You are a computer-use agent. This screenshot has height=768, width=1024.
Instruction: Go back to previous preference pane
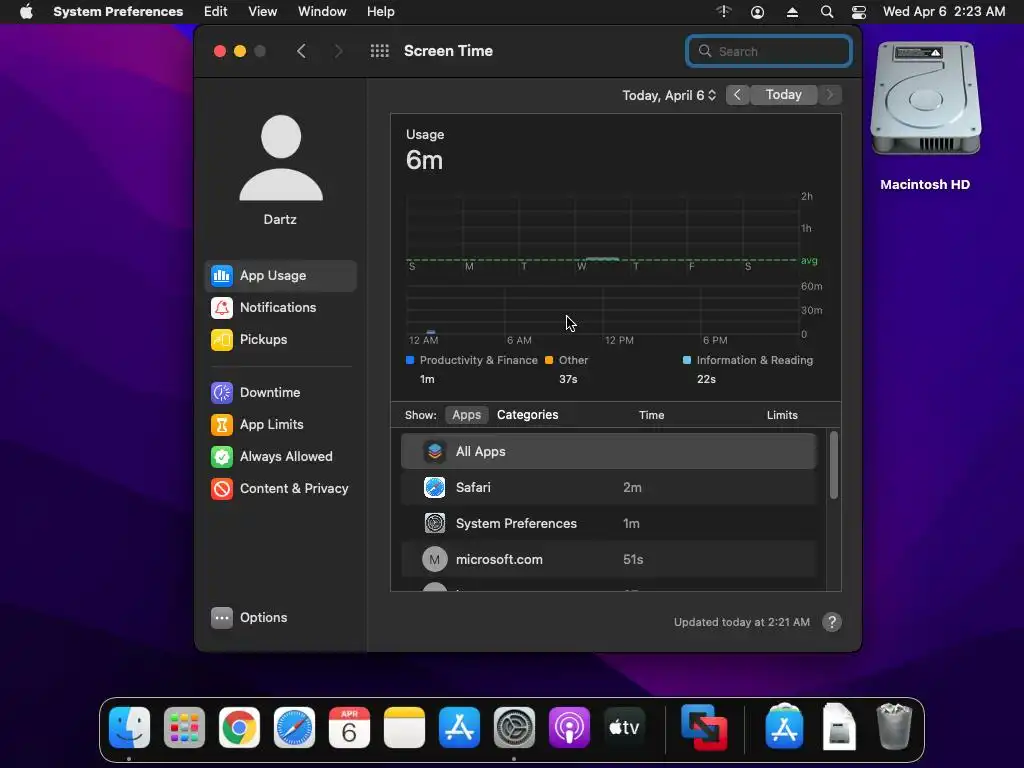301,51
